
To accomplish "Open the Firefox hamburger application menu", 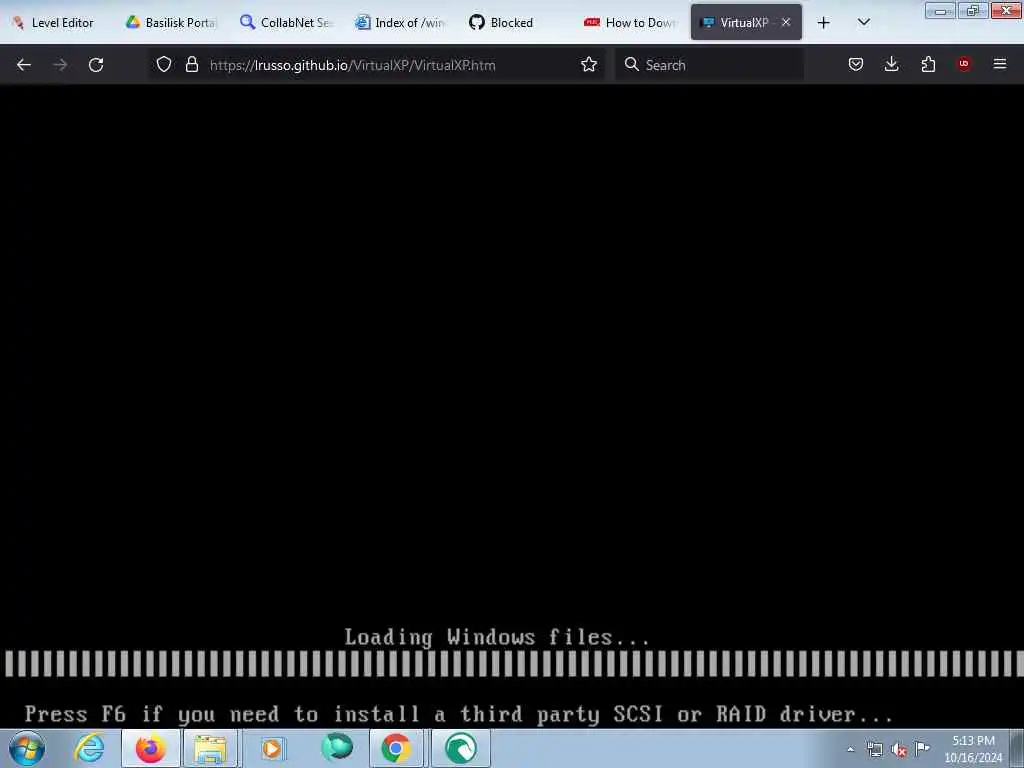I will [x=1000, y=64].
